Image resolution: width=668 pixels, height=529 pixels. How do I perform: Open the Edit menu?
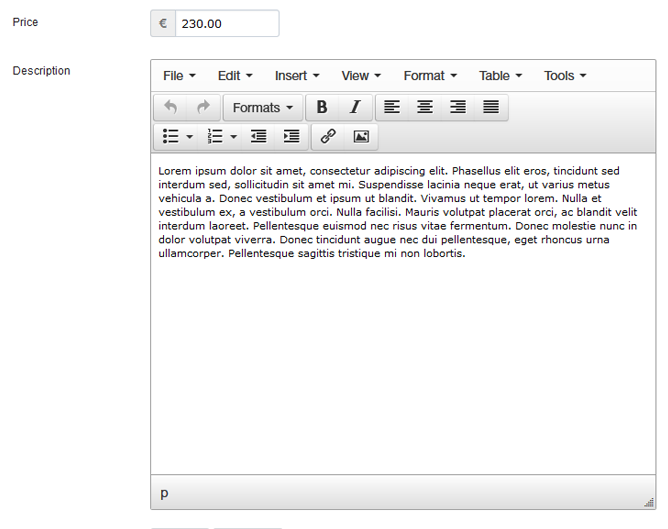coord(235,76)
